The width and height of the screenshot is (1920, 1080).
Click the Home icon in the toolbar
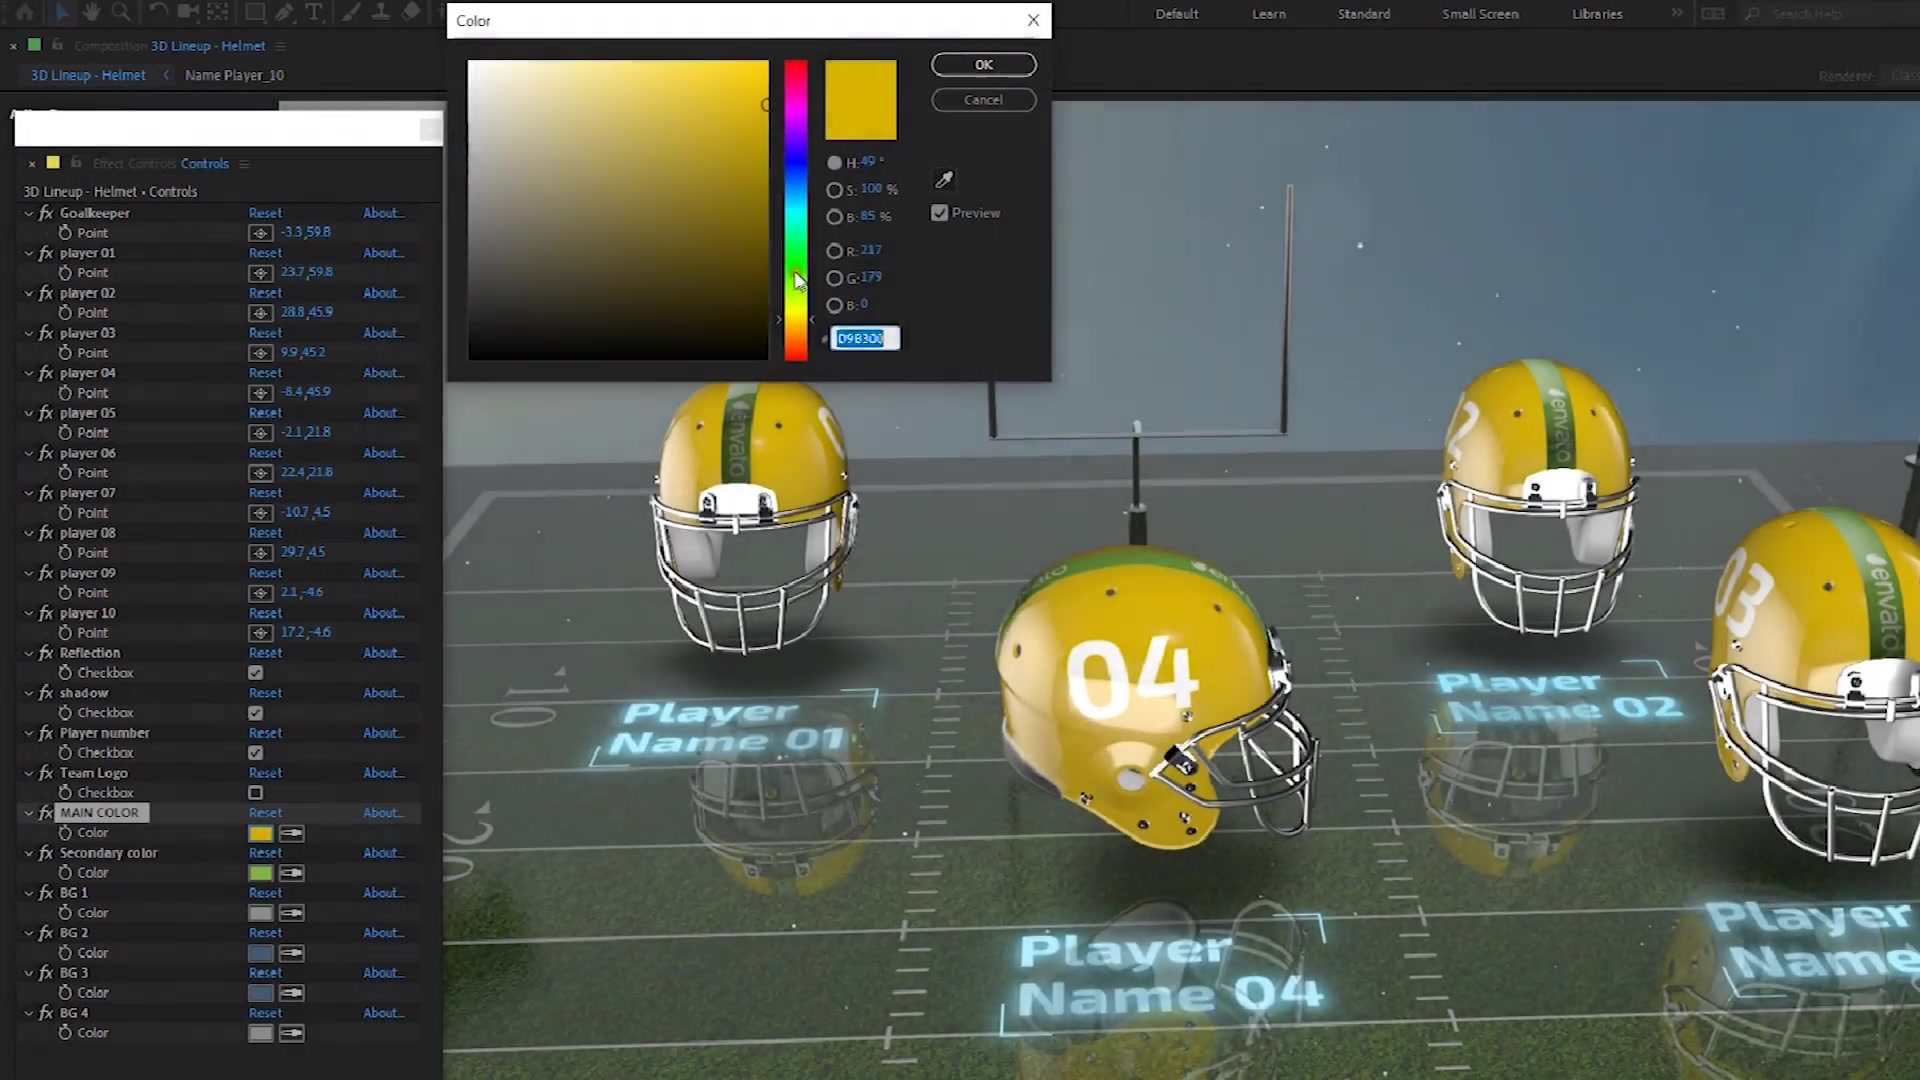click(24, 12)
